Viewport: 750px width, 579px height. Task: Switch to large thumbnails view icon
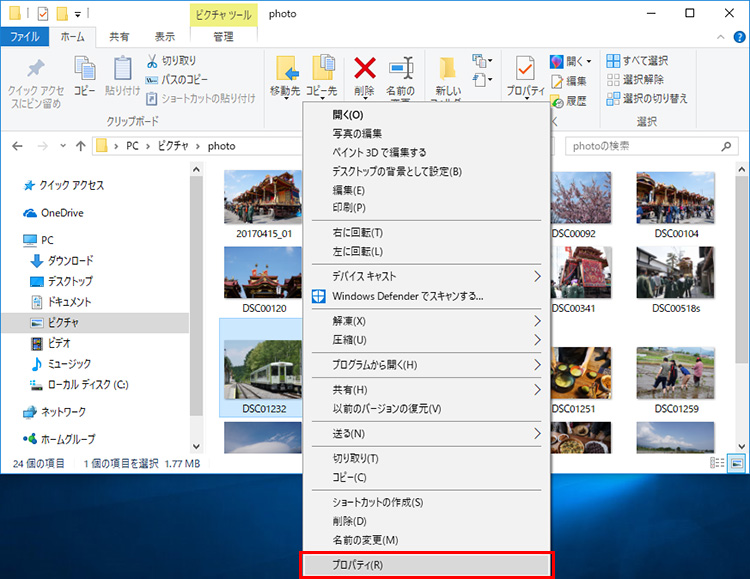737,462
